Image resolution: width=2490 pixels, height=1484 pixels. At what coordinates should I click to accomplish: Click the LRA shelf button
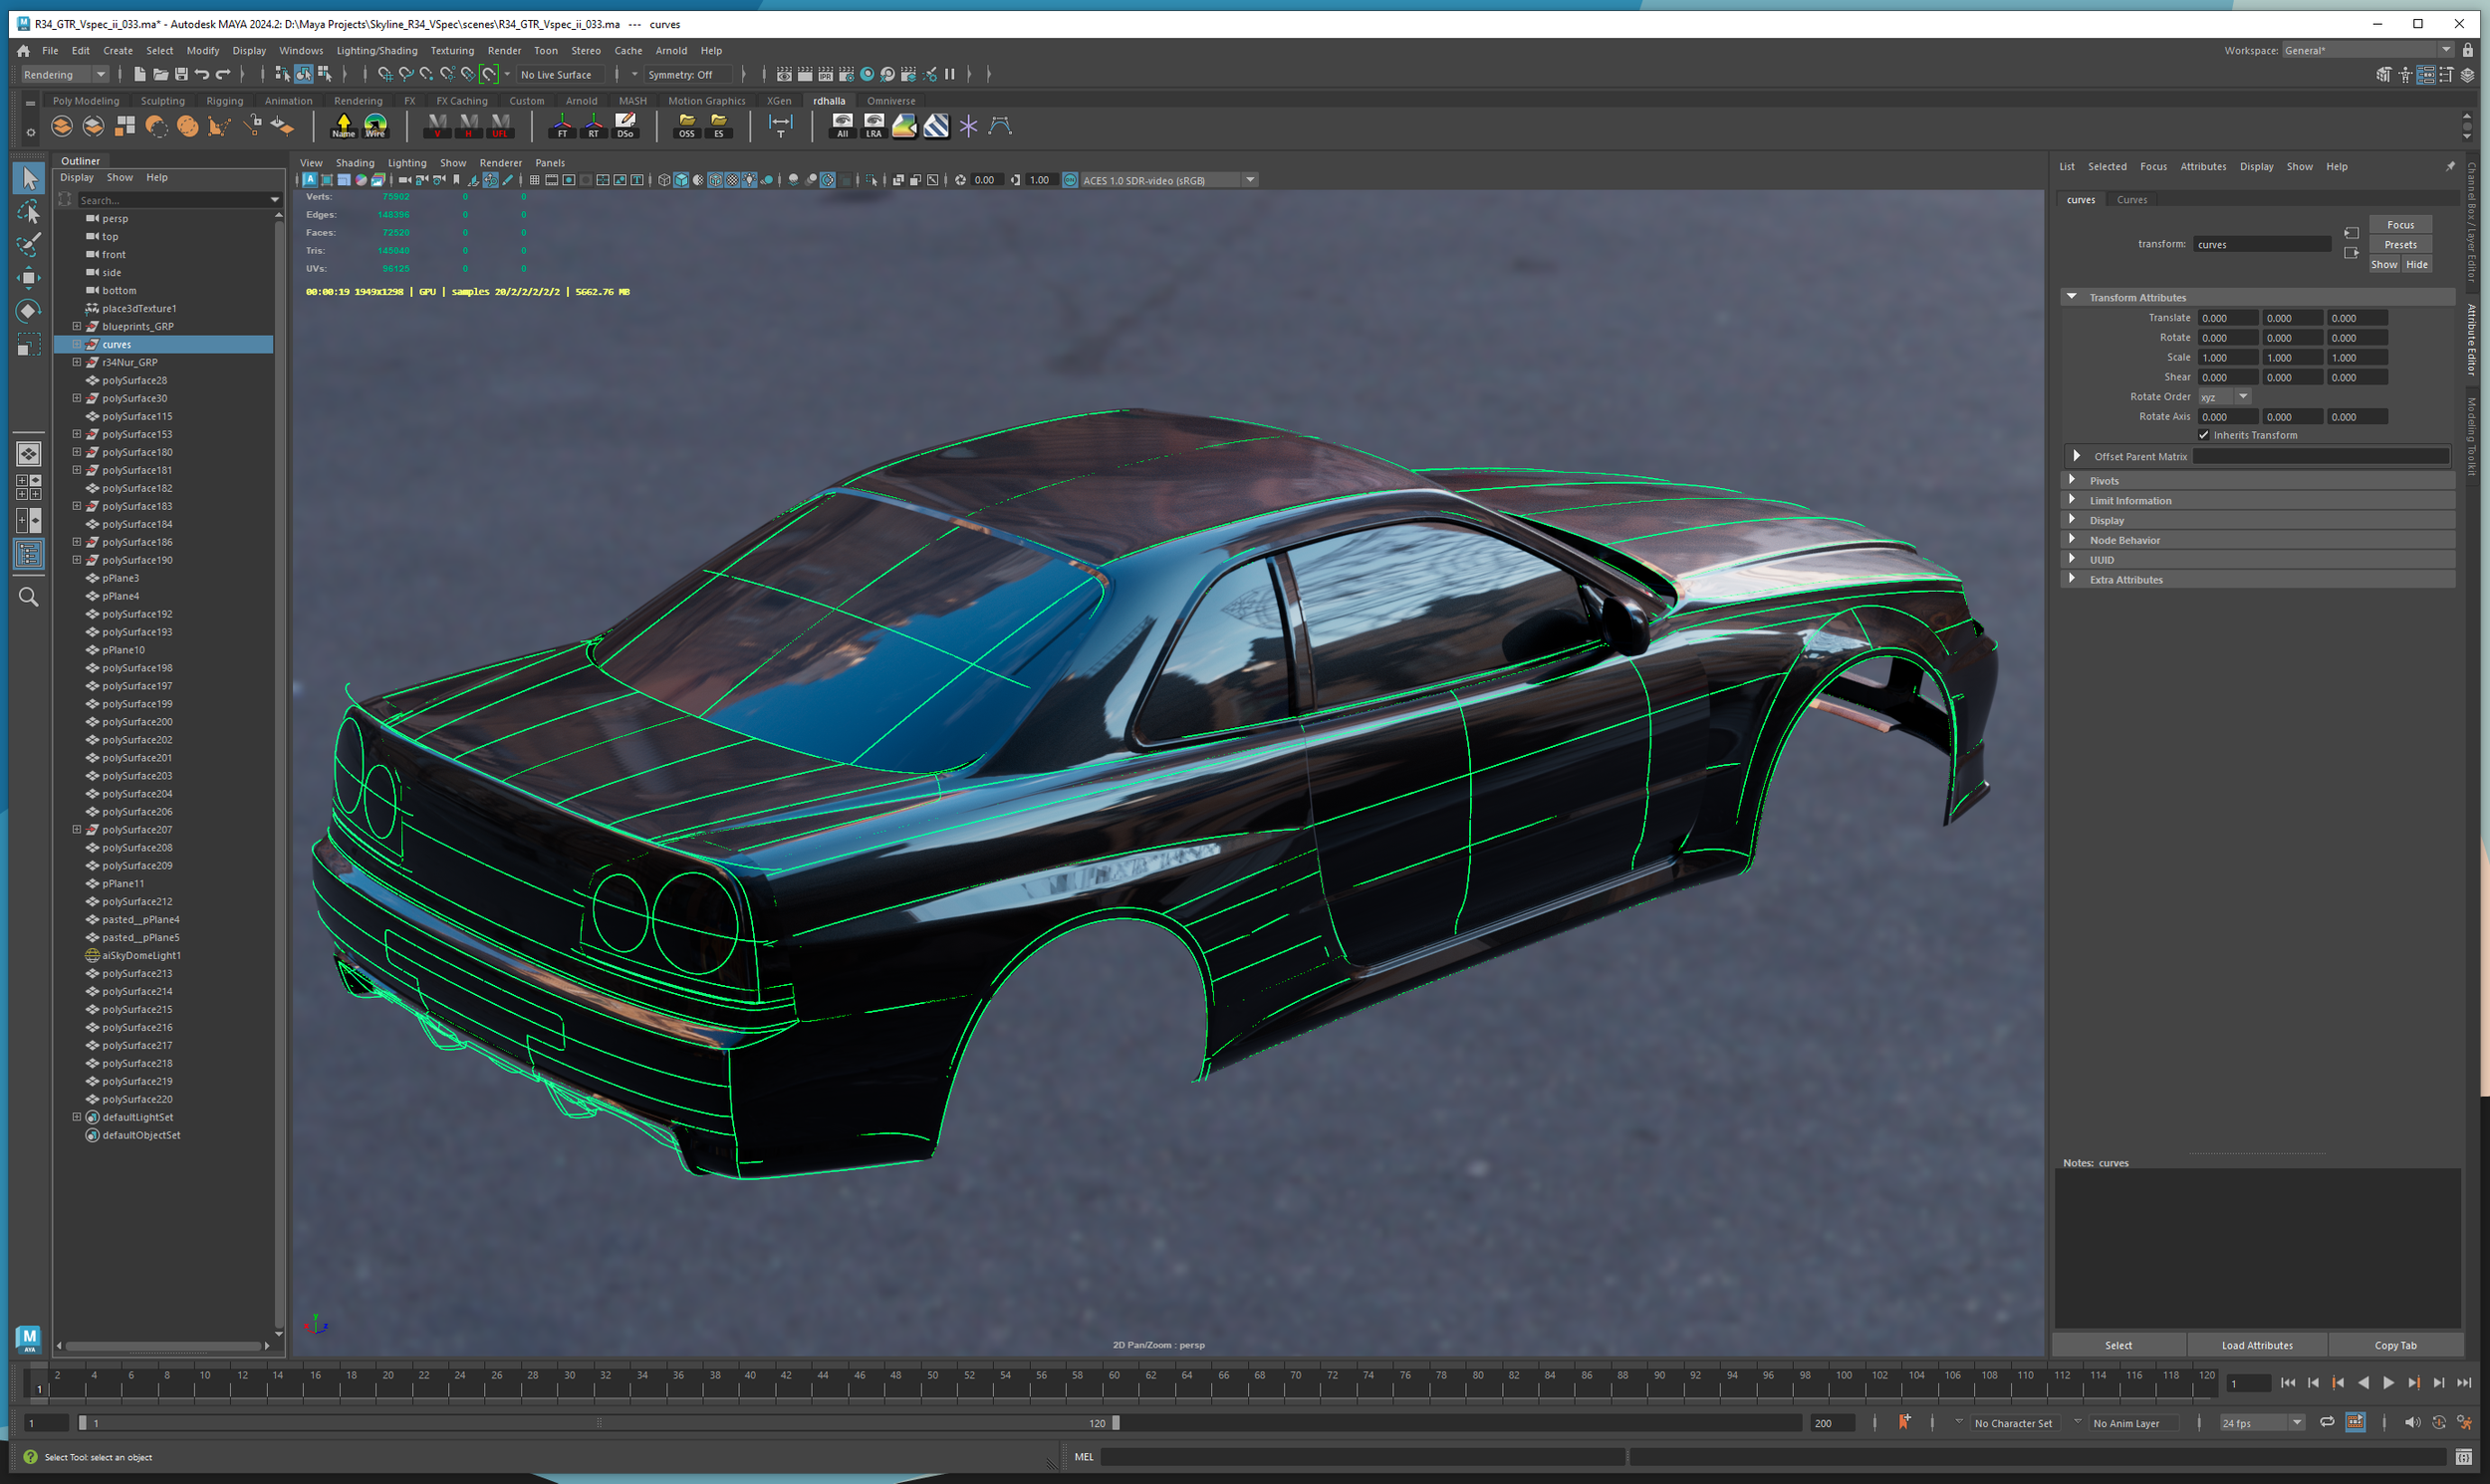[x=874, y=125]
